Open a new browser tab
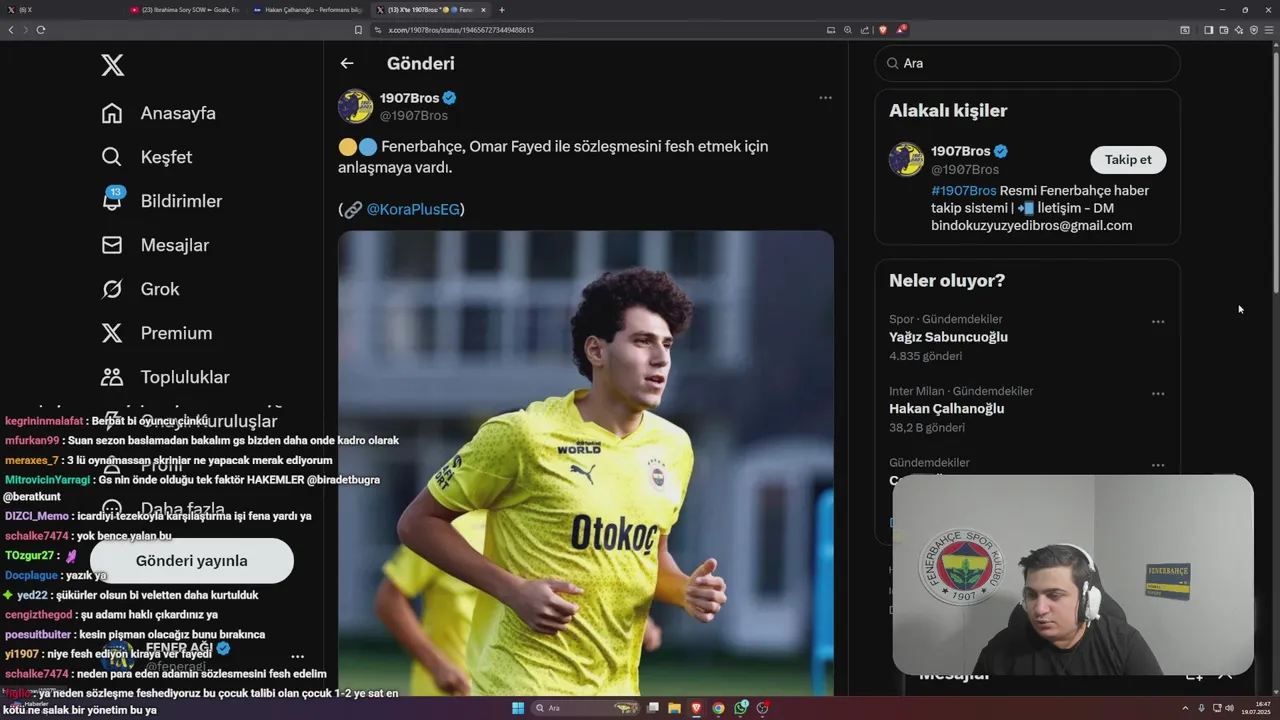Image resolution: width=1280 pixels, height=720 pixels. (x=502, y=10)
